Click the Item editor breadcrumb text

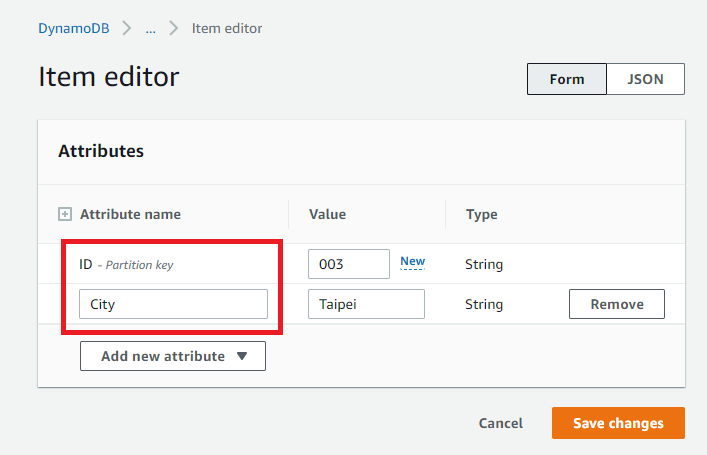coord(227,28)
